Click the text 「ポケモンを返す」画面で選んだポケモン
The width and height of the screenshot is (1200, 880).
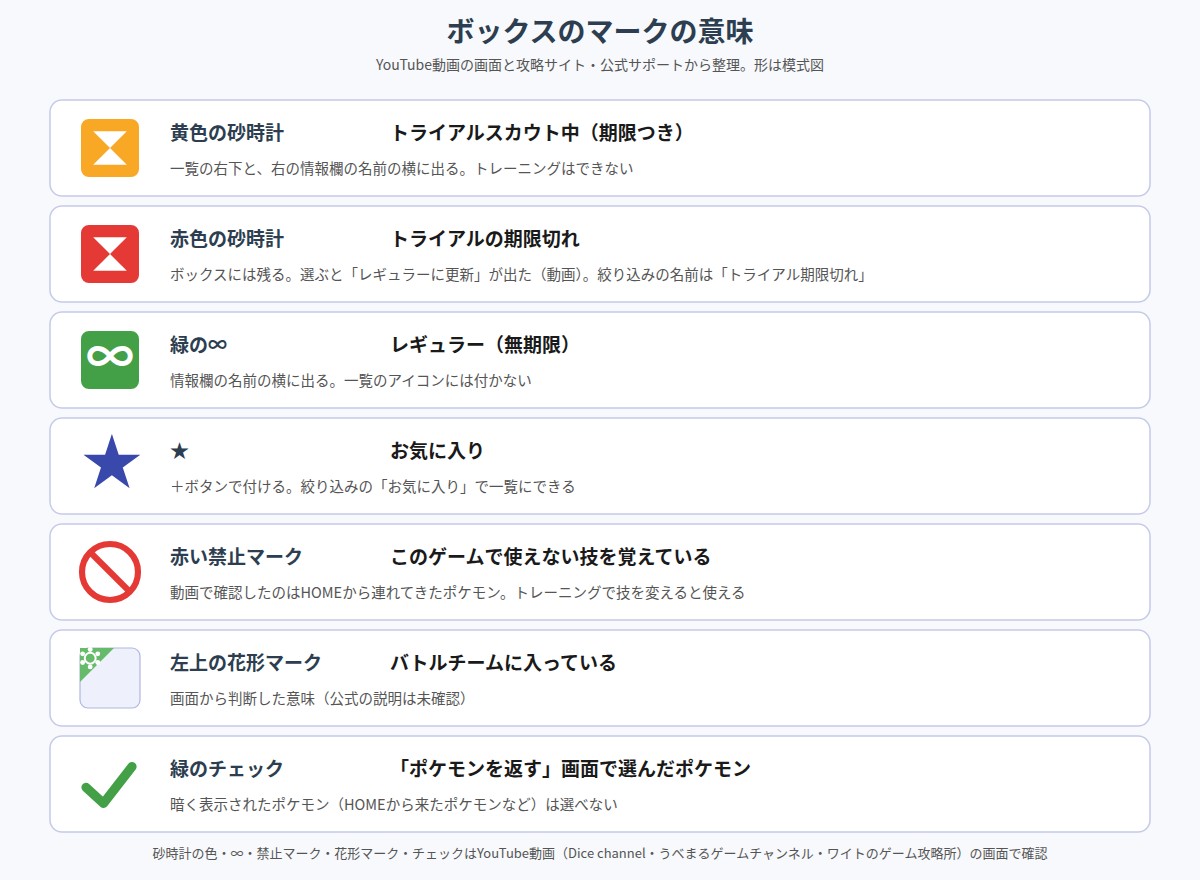point(570,769)
